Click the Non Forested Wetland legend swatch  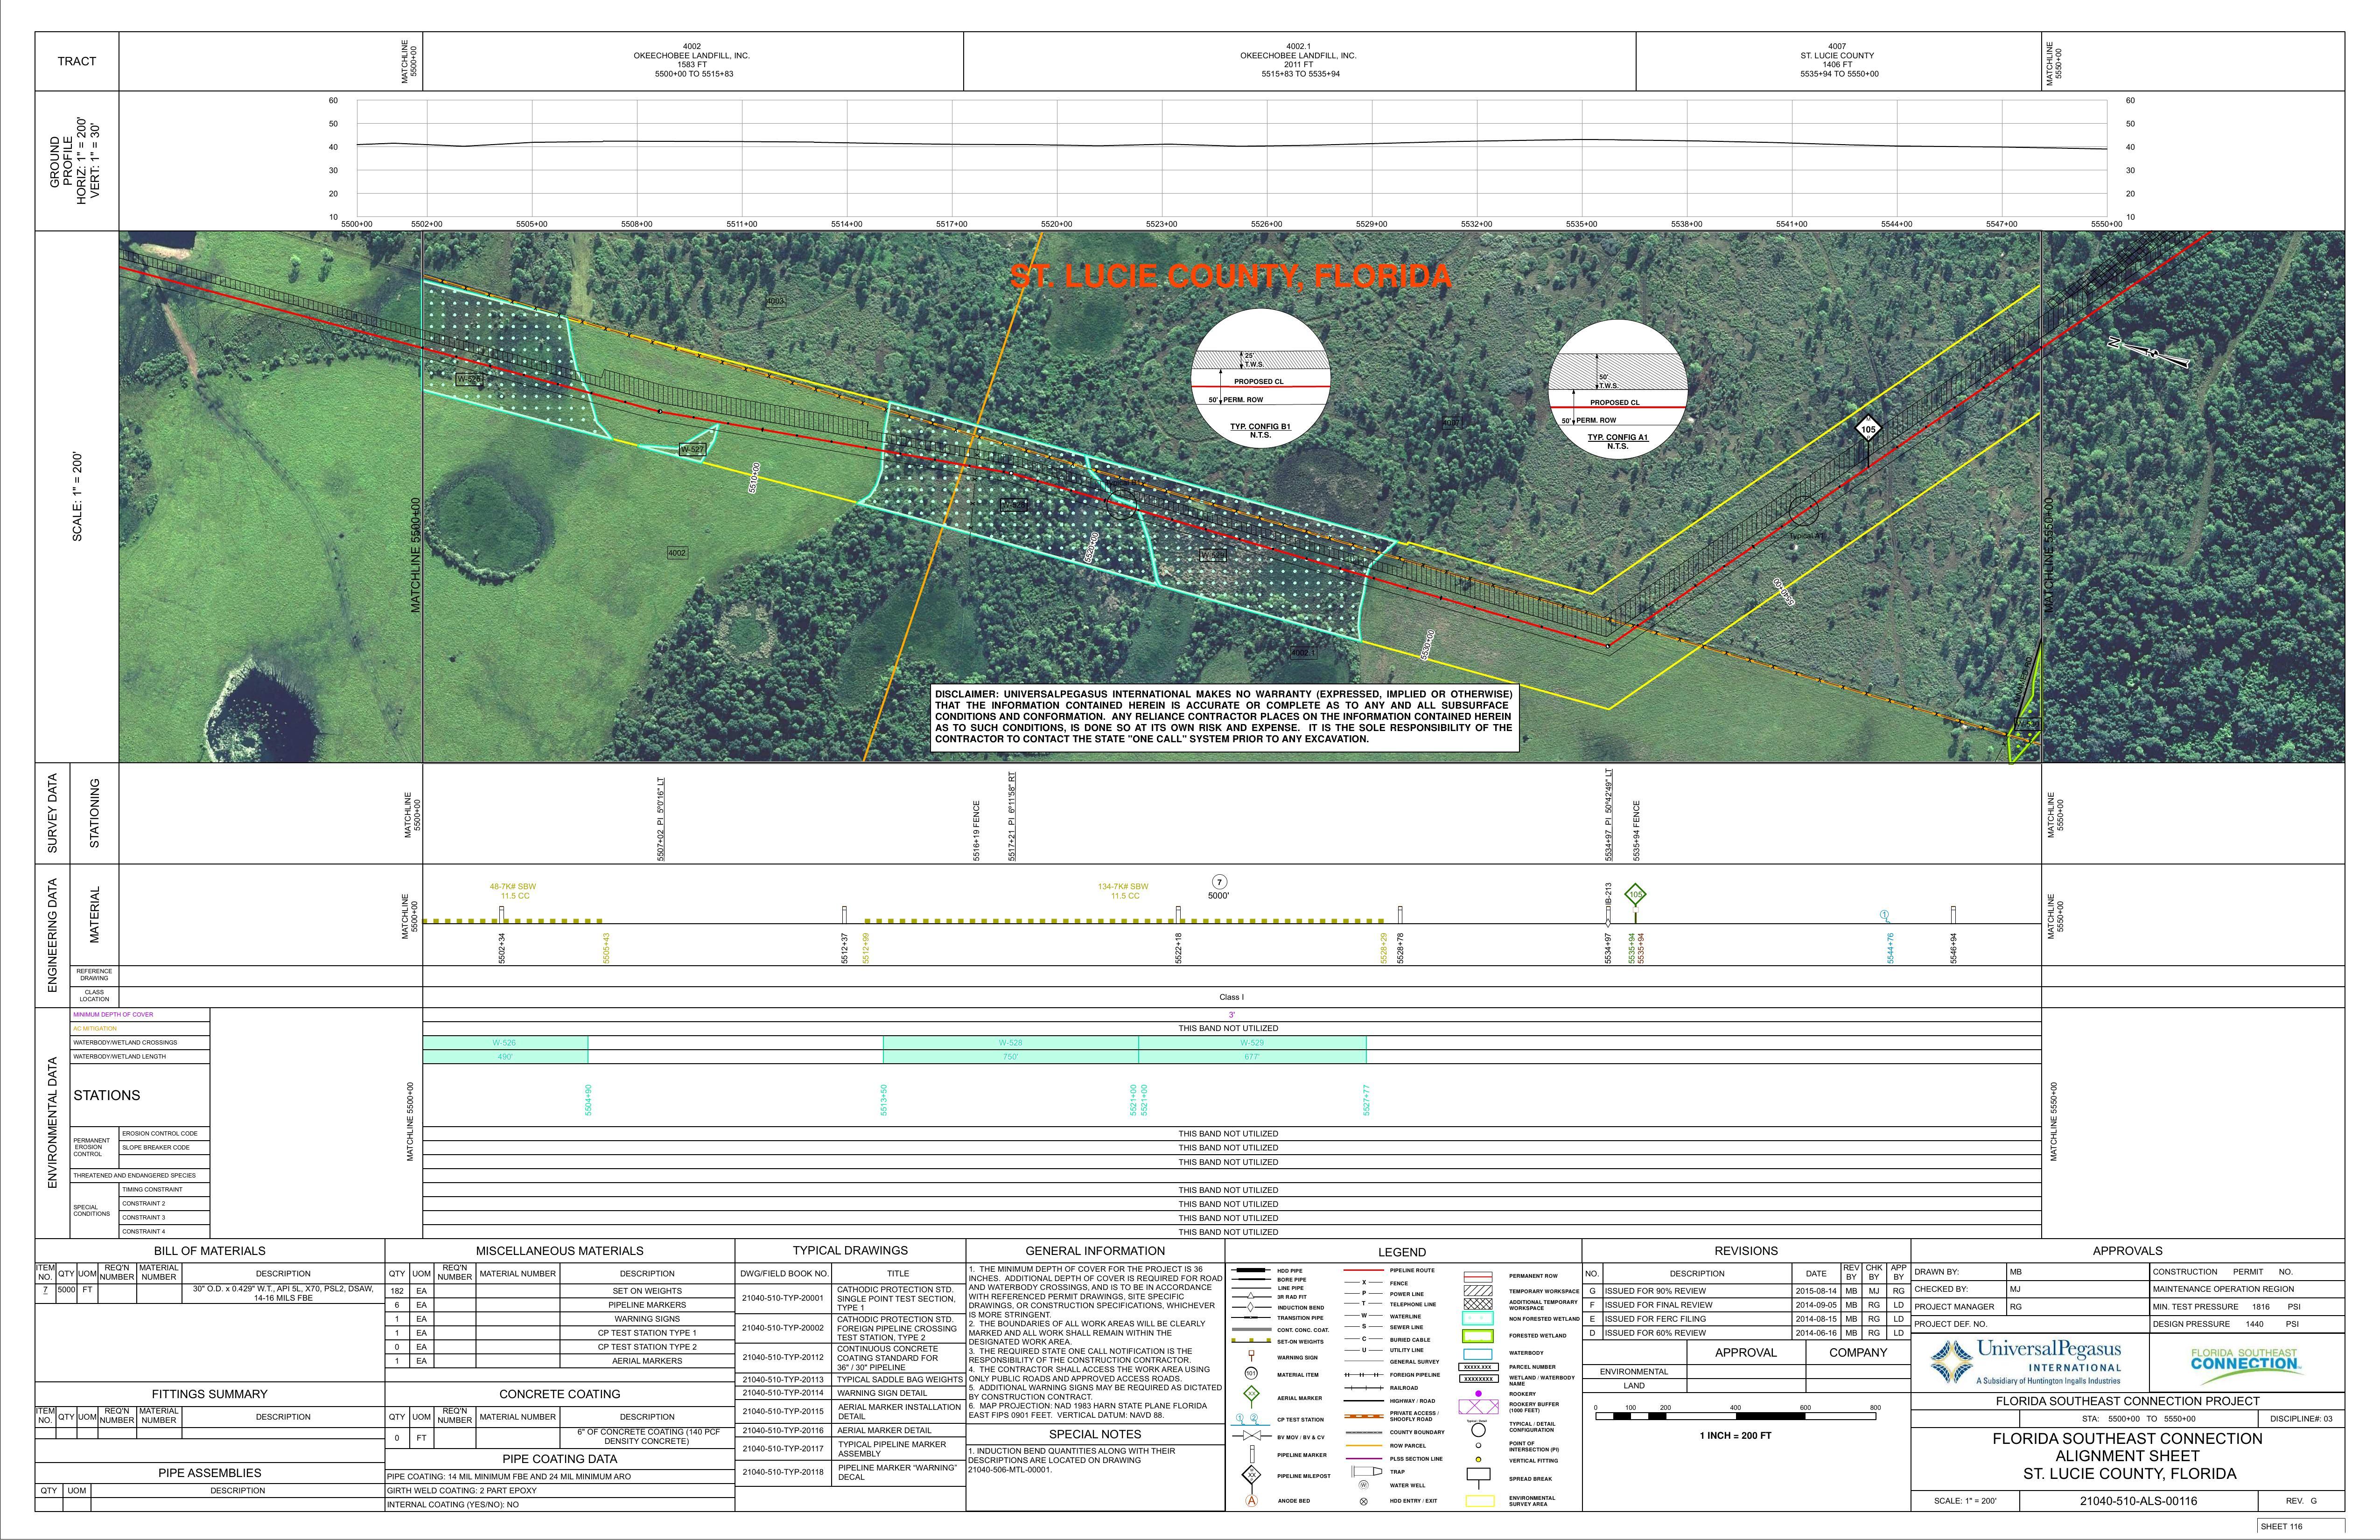click(1477, 1319)
